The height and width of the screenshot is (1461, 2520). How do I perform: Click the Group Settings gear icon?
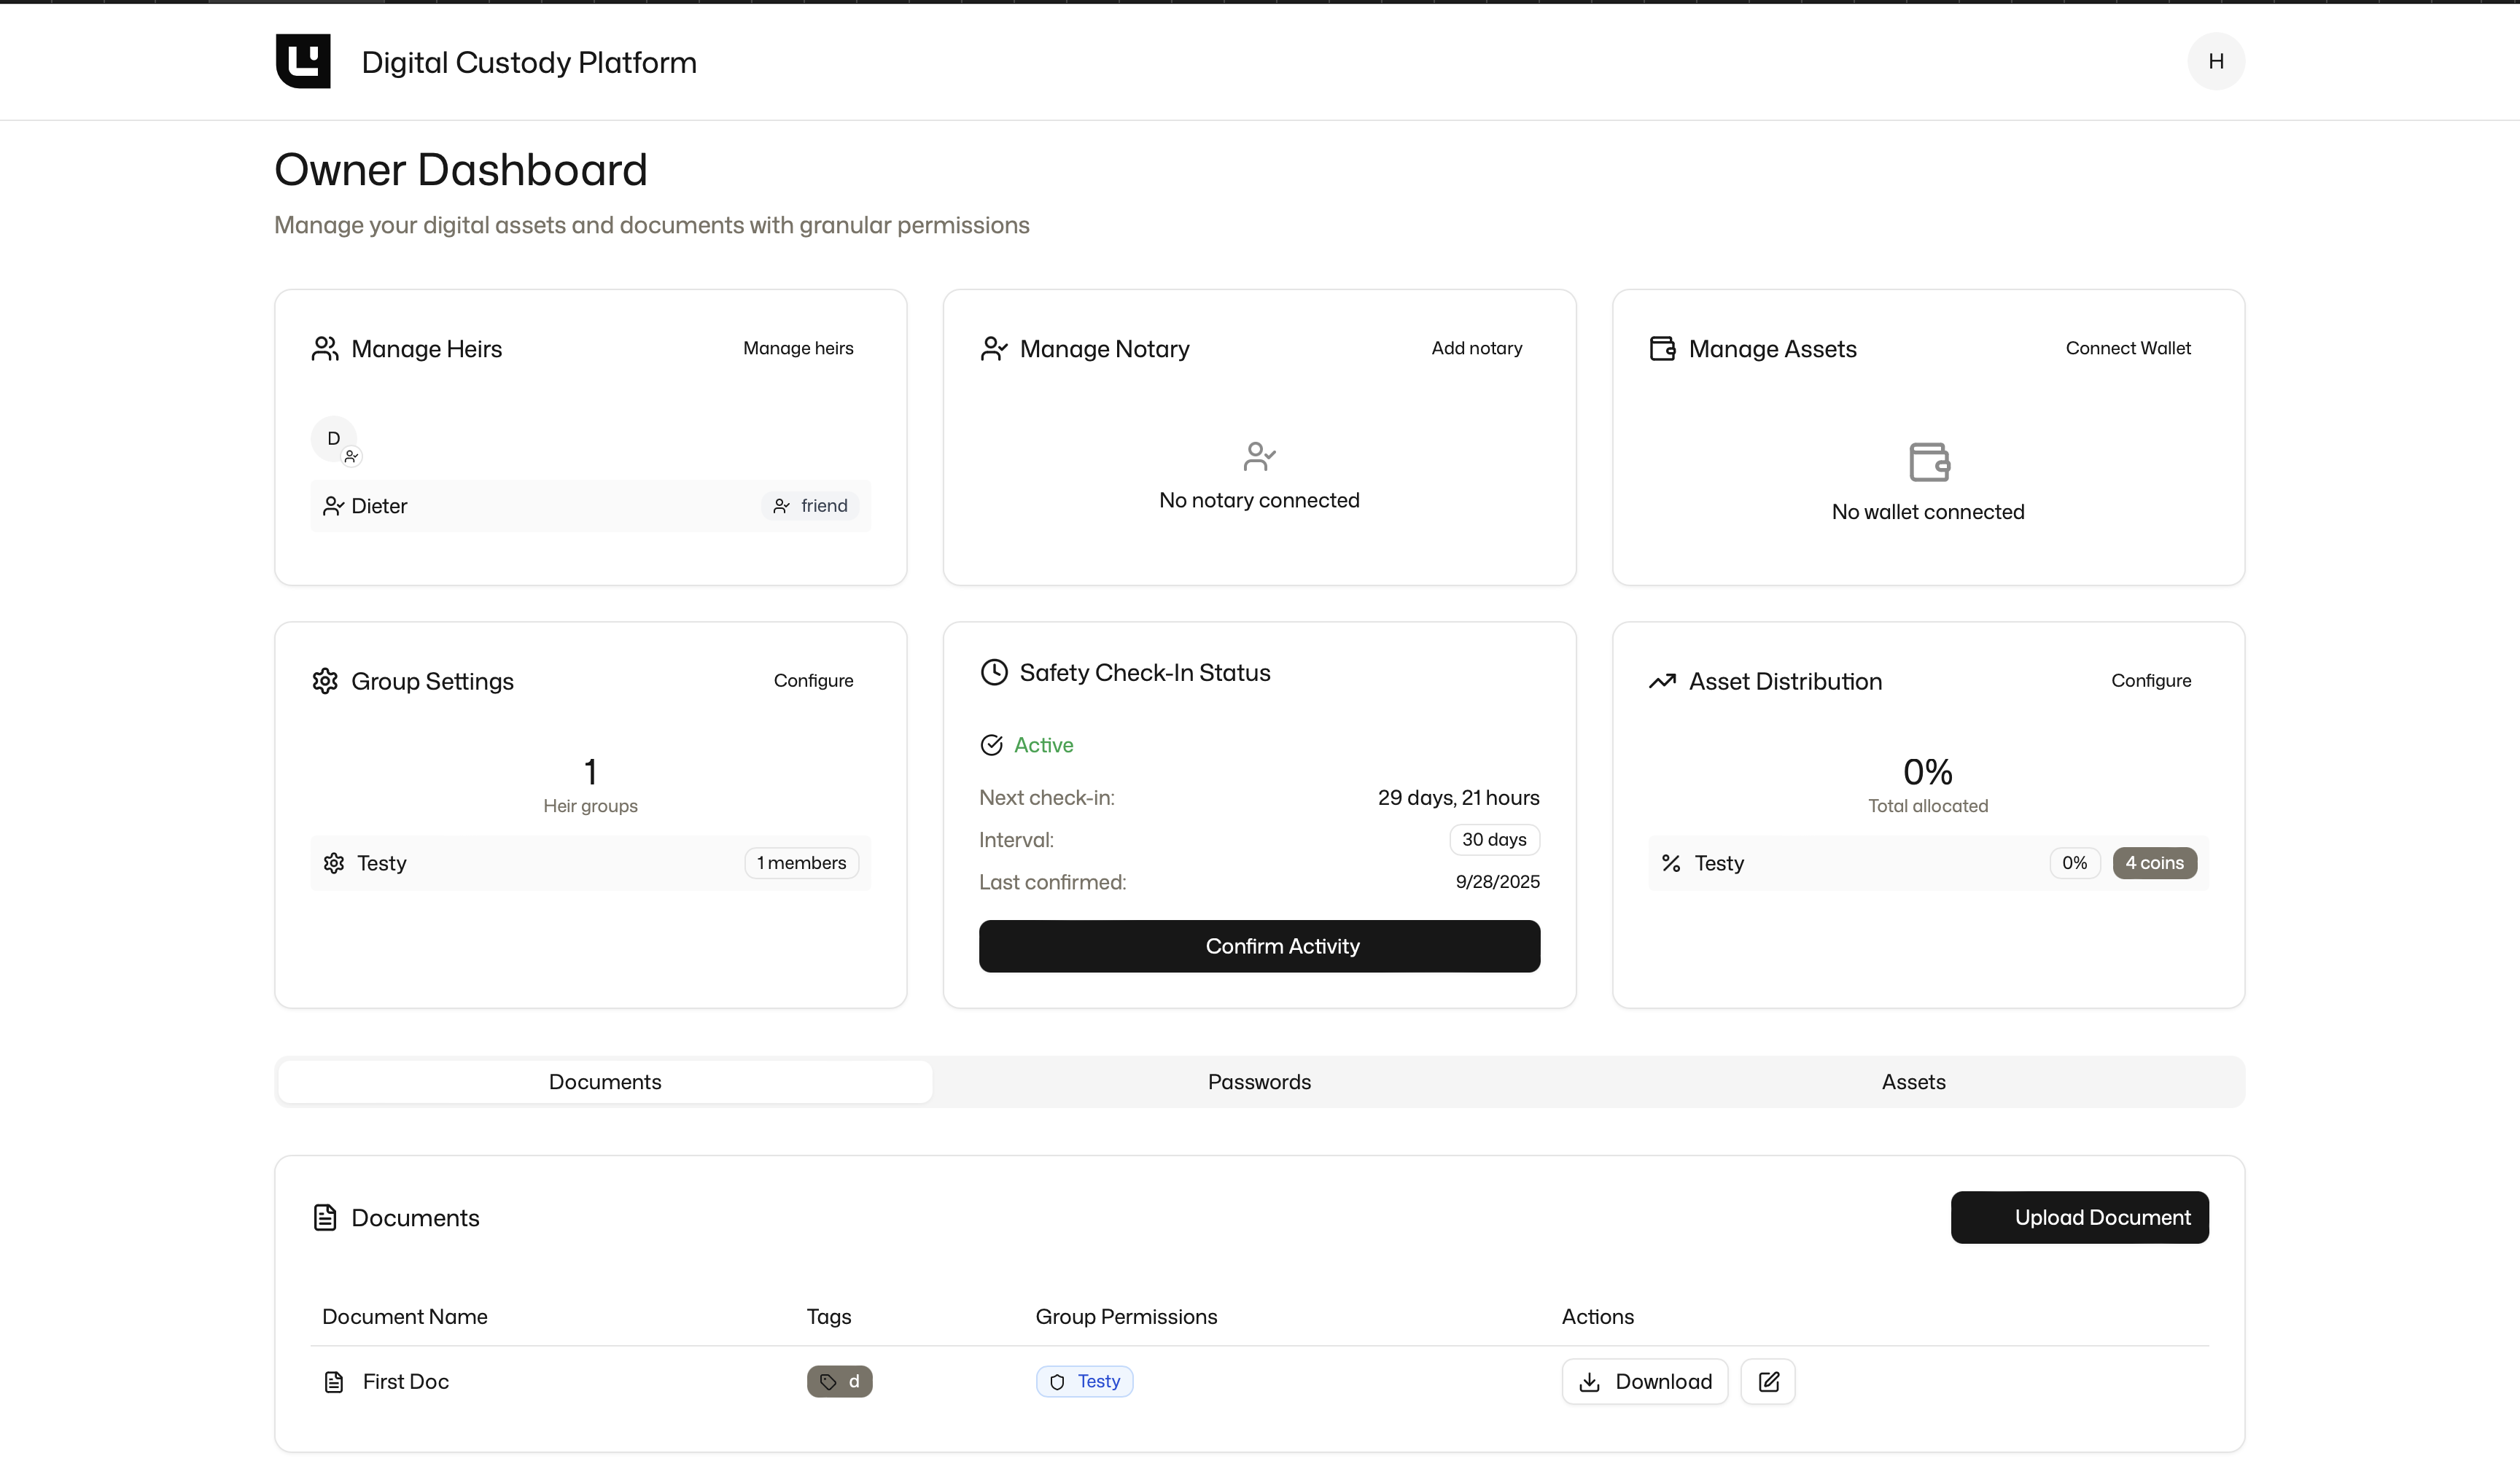325,681
